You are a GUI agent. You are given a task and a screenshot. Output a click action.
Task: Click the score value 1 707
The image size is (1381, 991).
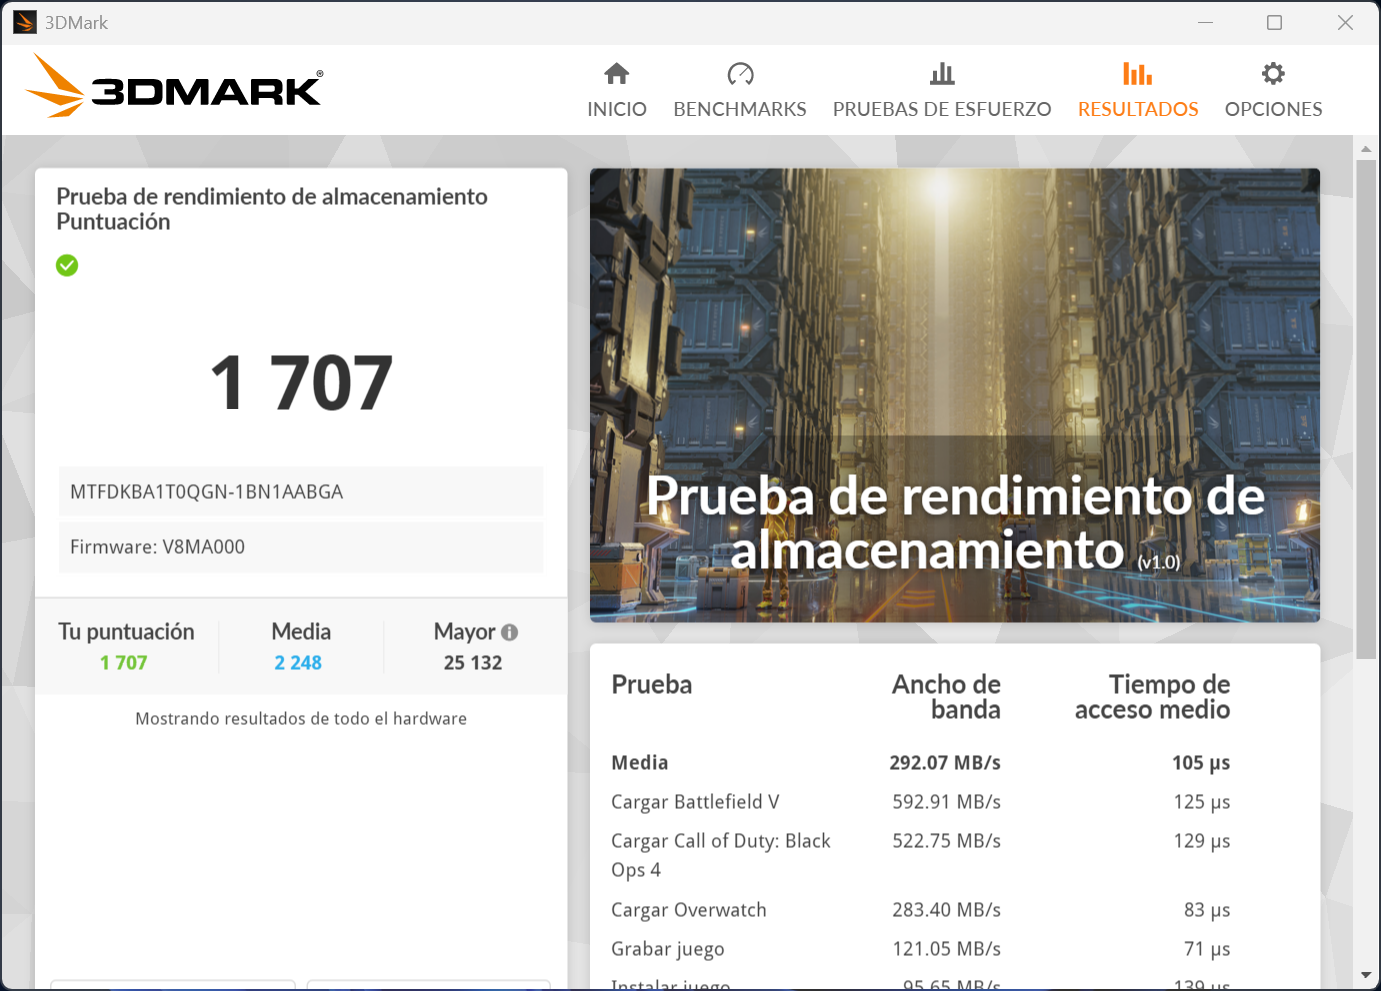point(301,383)
